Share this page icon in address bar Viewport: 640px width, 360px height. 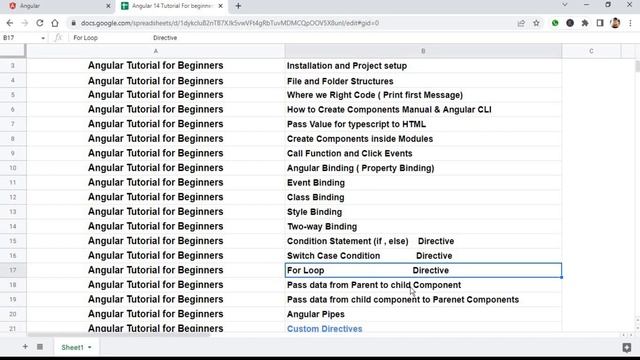pos(521,23)
